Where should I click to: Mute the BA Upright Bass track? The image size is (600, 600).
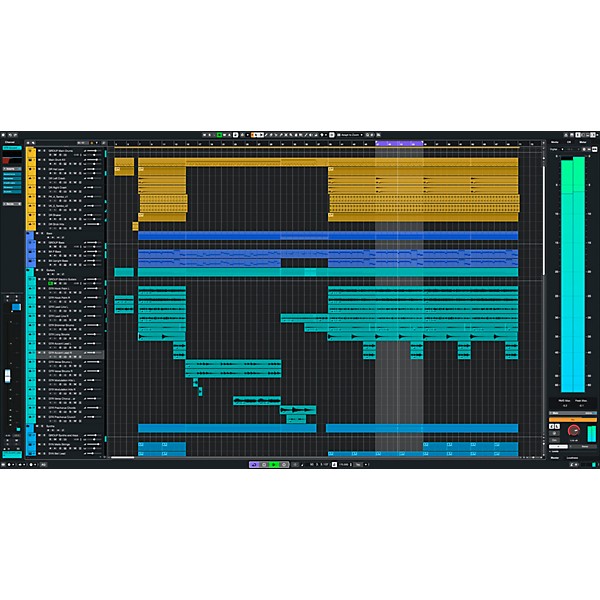point(39,261)
